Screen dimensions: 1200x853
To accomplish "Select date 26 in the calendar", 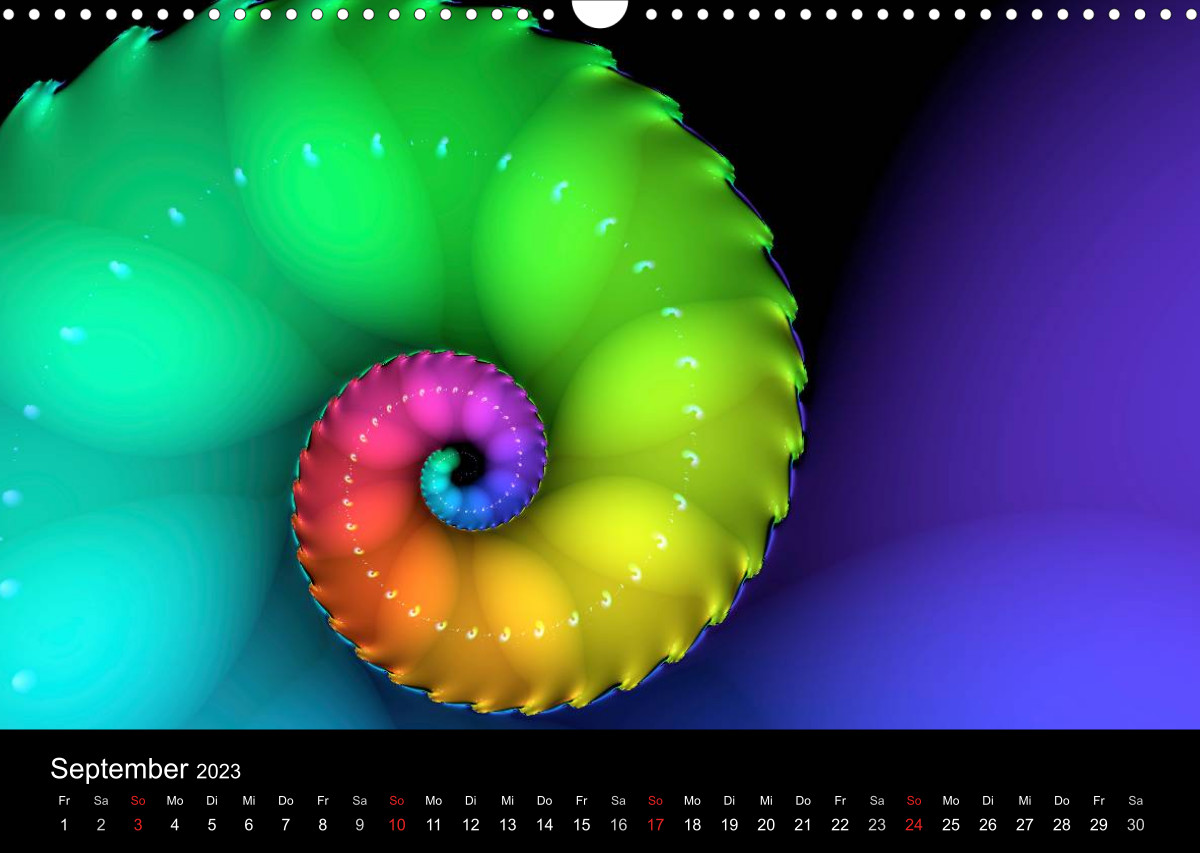I will (x=988, y=825).
